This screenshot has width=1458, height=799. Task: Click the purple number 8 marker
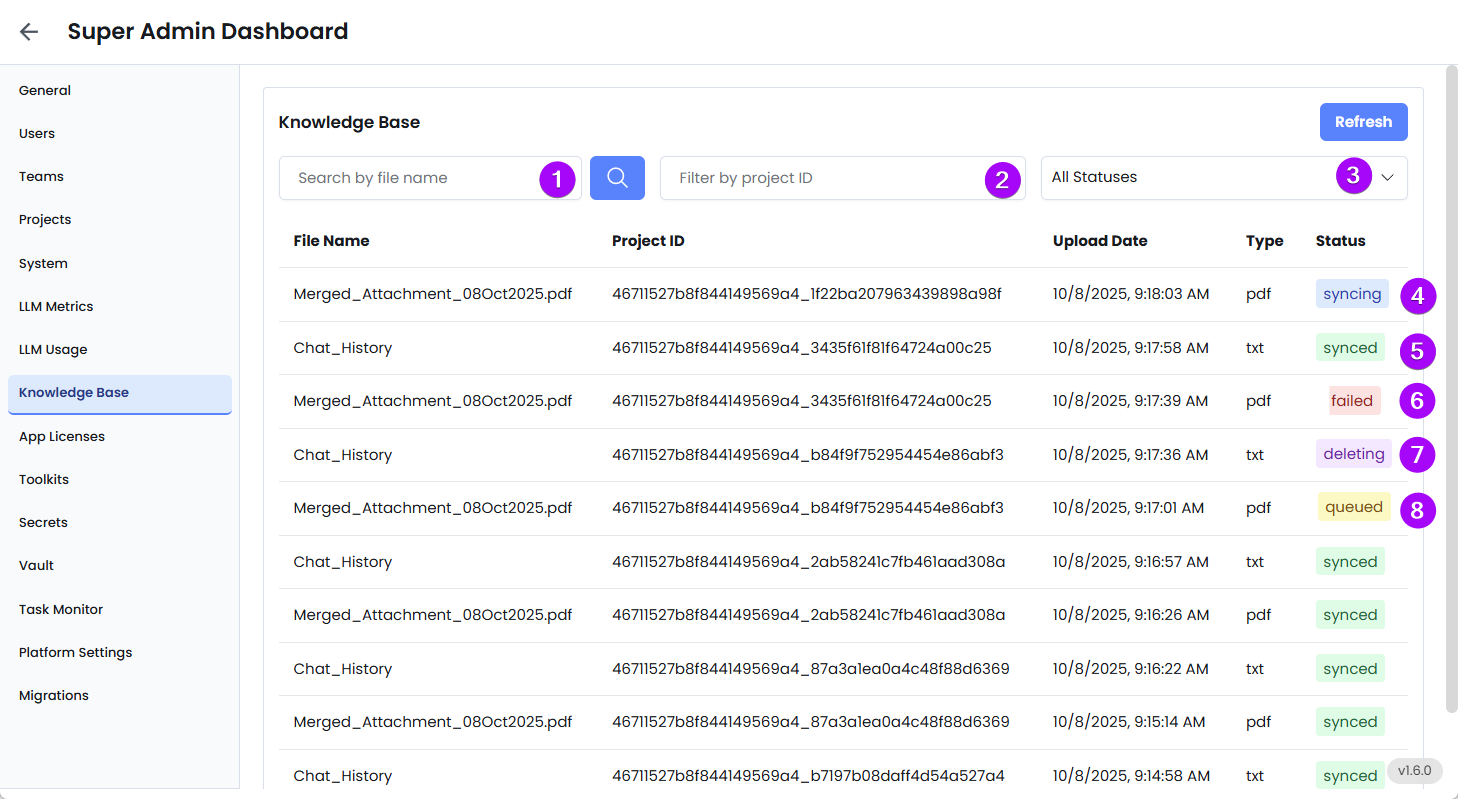[1417, 510]
